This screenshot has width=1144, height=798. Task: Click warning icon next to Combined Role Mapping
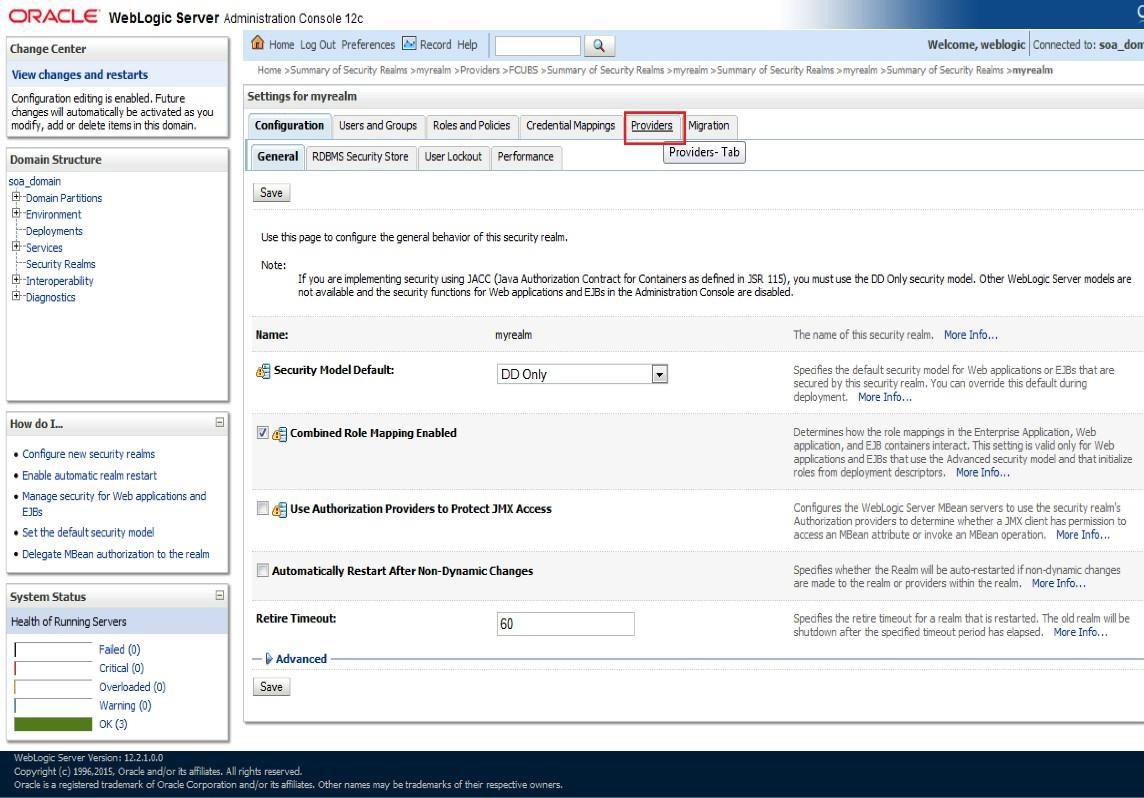(280, 434)
